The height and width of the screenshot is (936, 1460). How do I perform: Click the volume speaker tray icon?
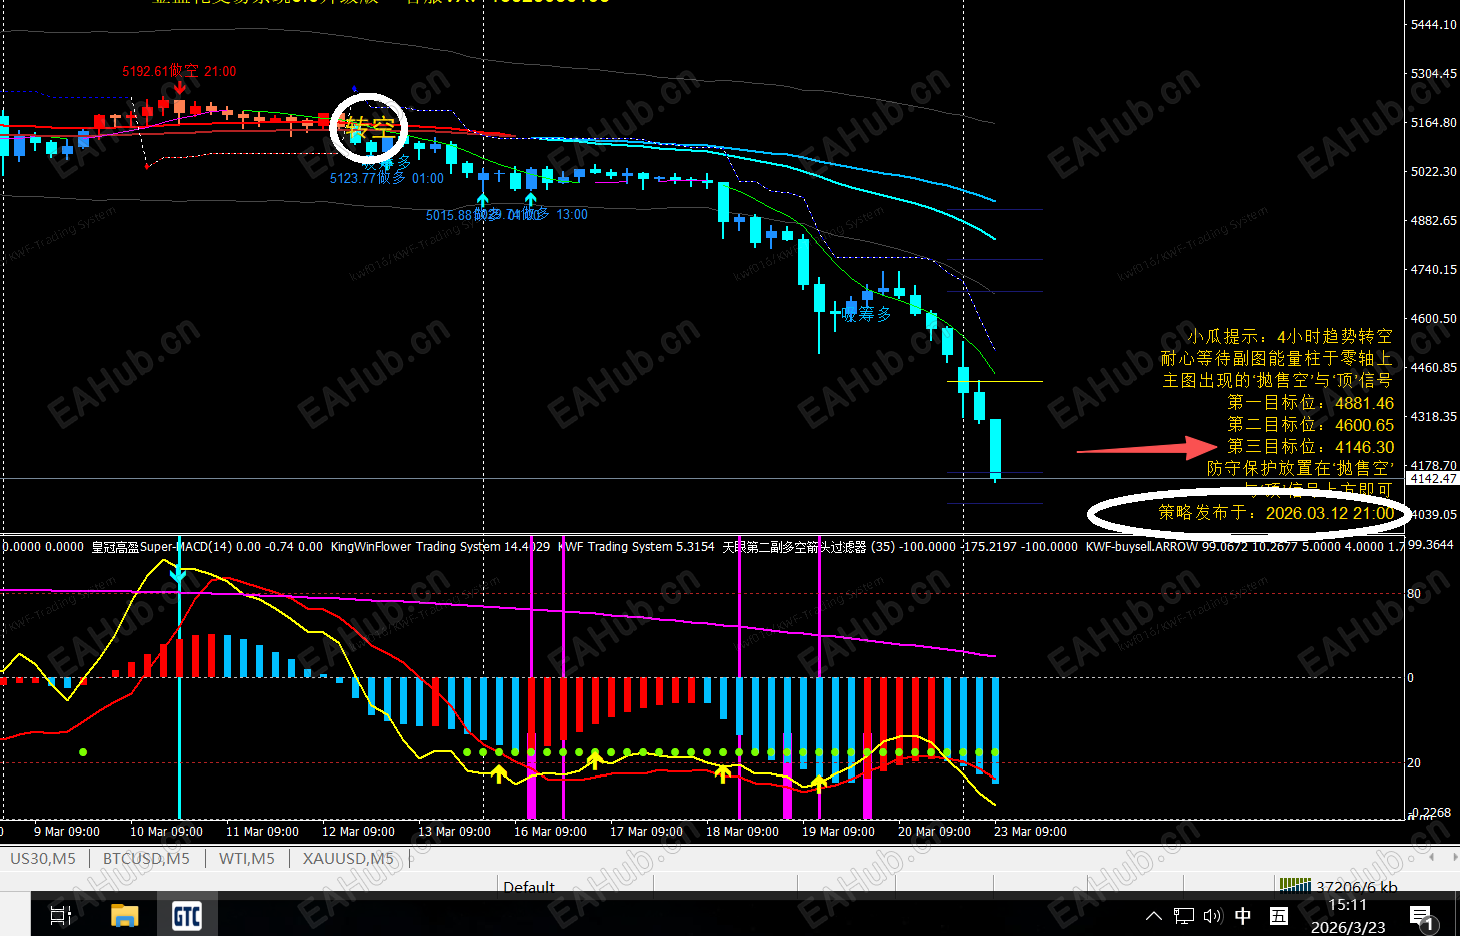coord(1212,916)
